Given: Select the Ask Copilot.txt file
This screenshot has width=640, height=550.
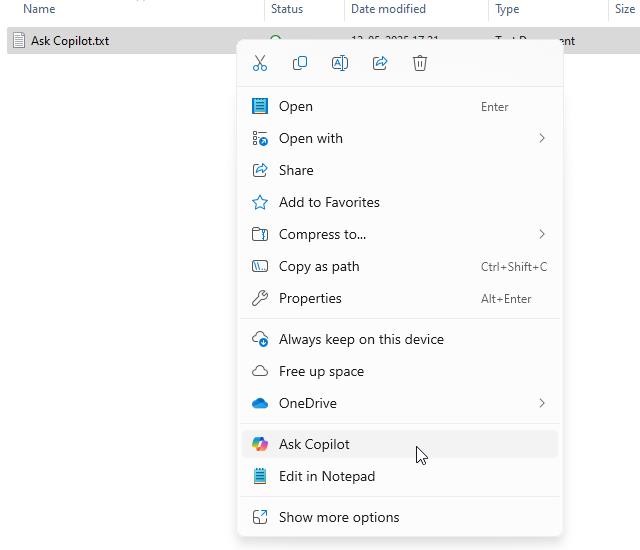Looking at the screenshot, I should coord(70,41).
